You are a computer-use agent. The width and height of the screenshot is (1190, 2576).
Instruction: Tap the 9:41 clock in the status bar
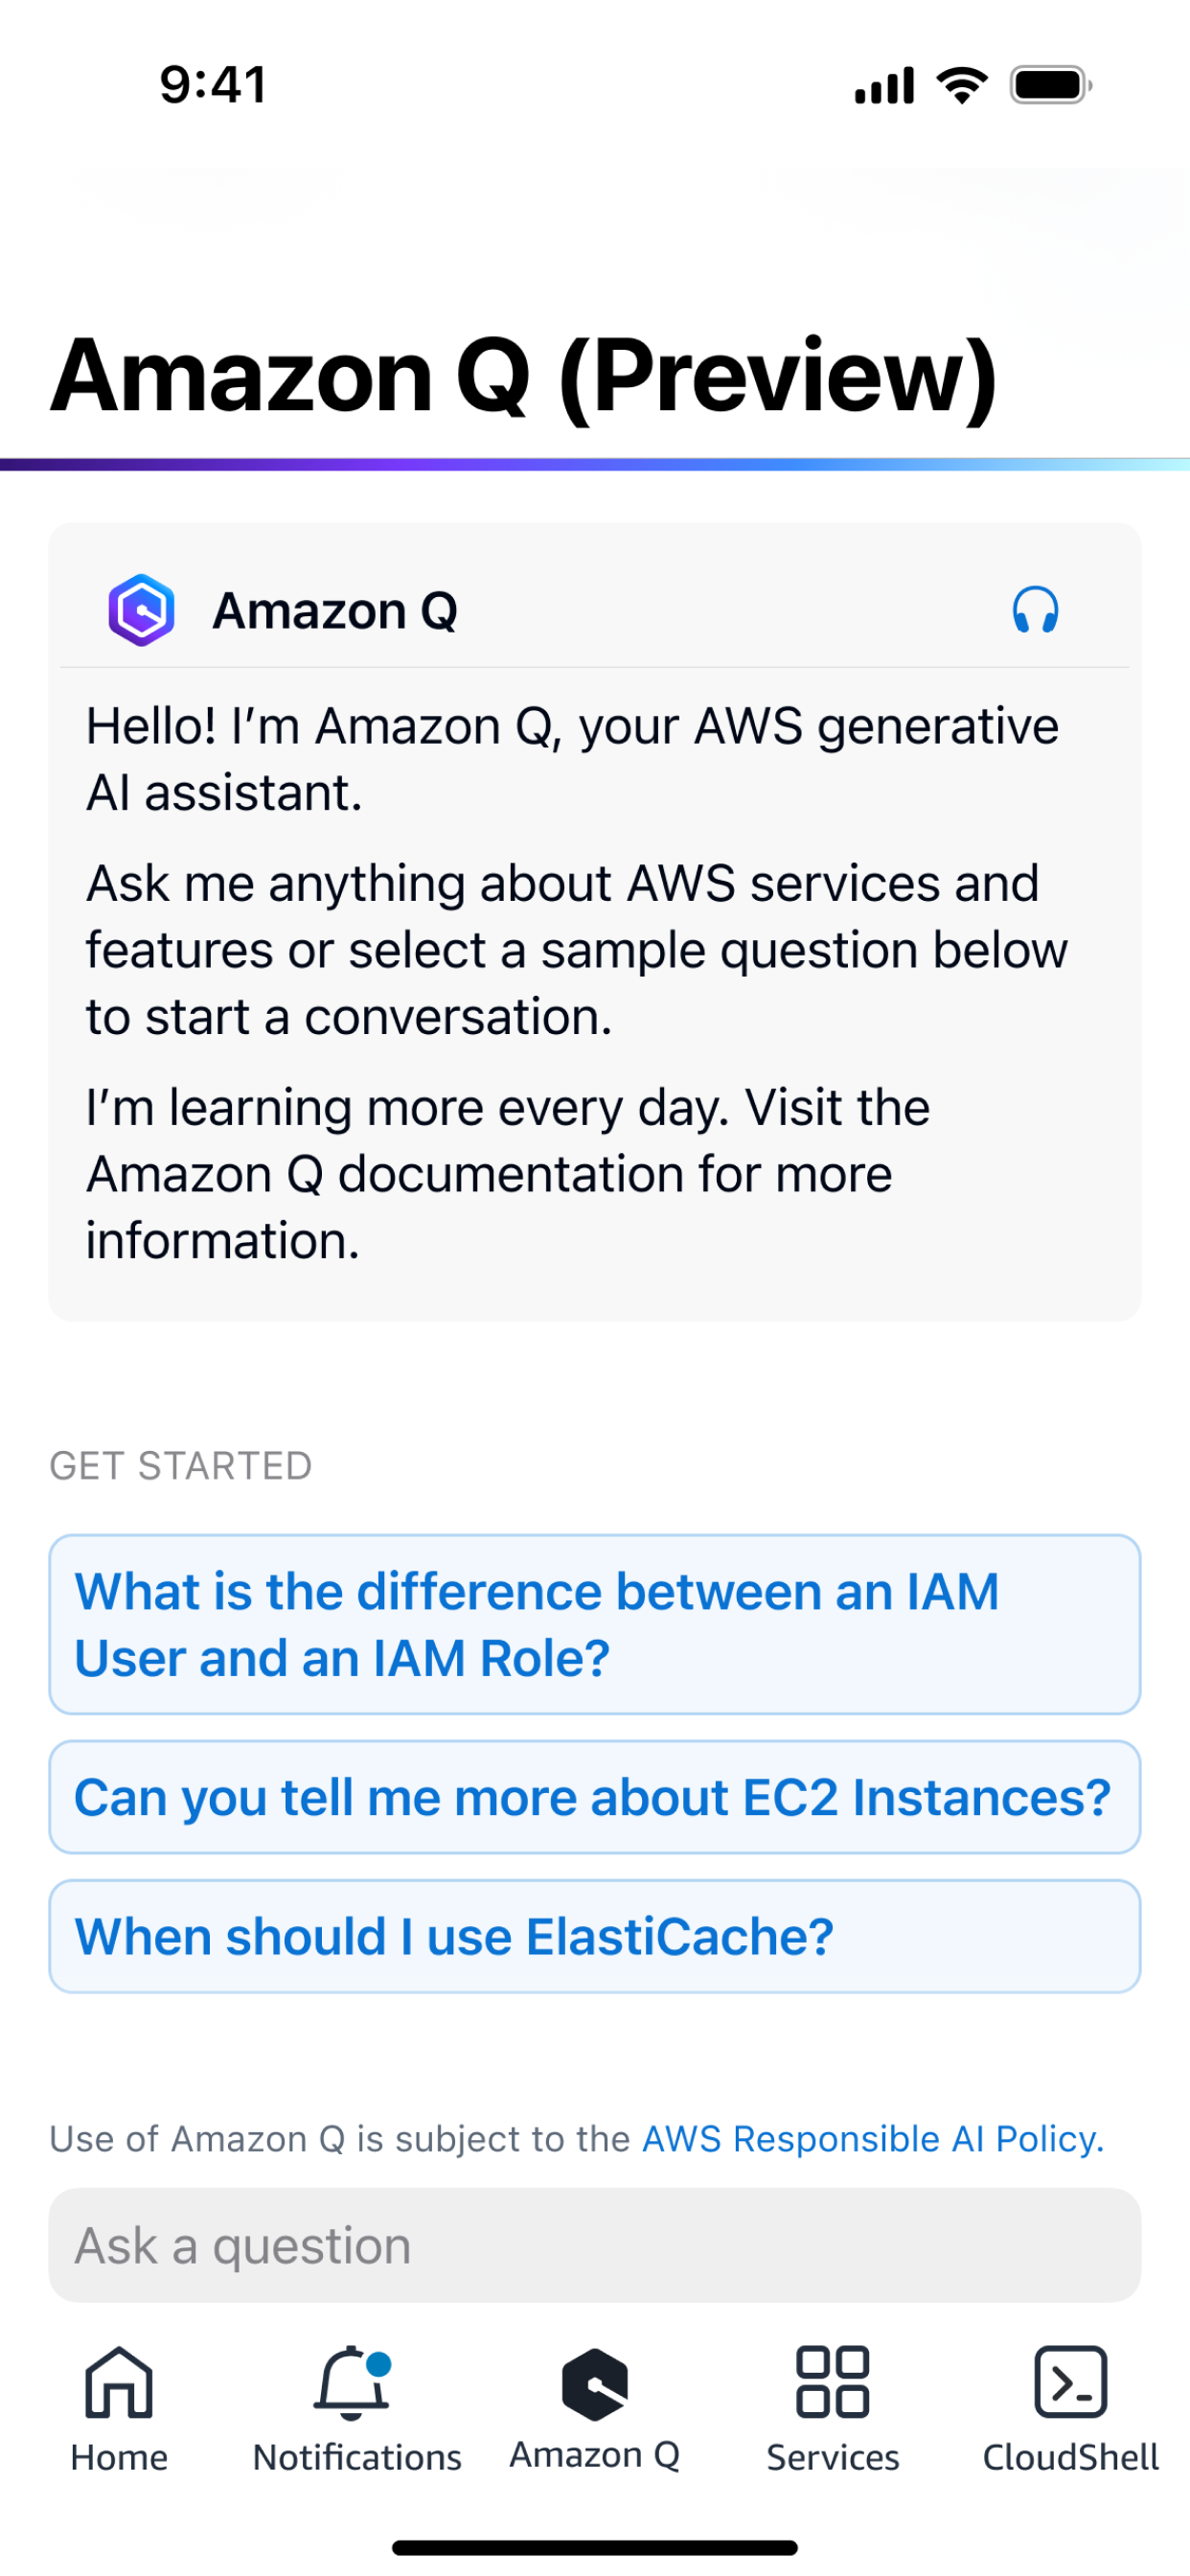(x=213, y=85)
